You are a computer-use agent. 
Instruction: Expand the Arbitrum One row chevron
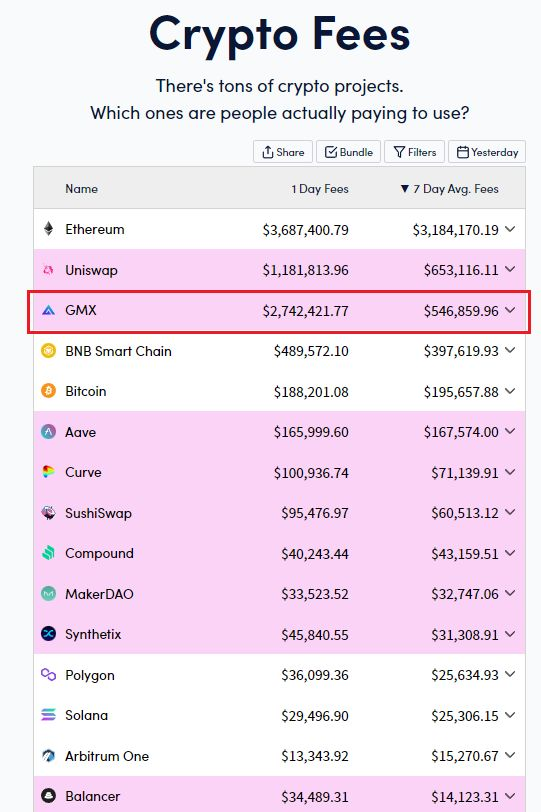[510, 755]
